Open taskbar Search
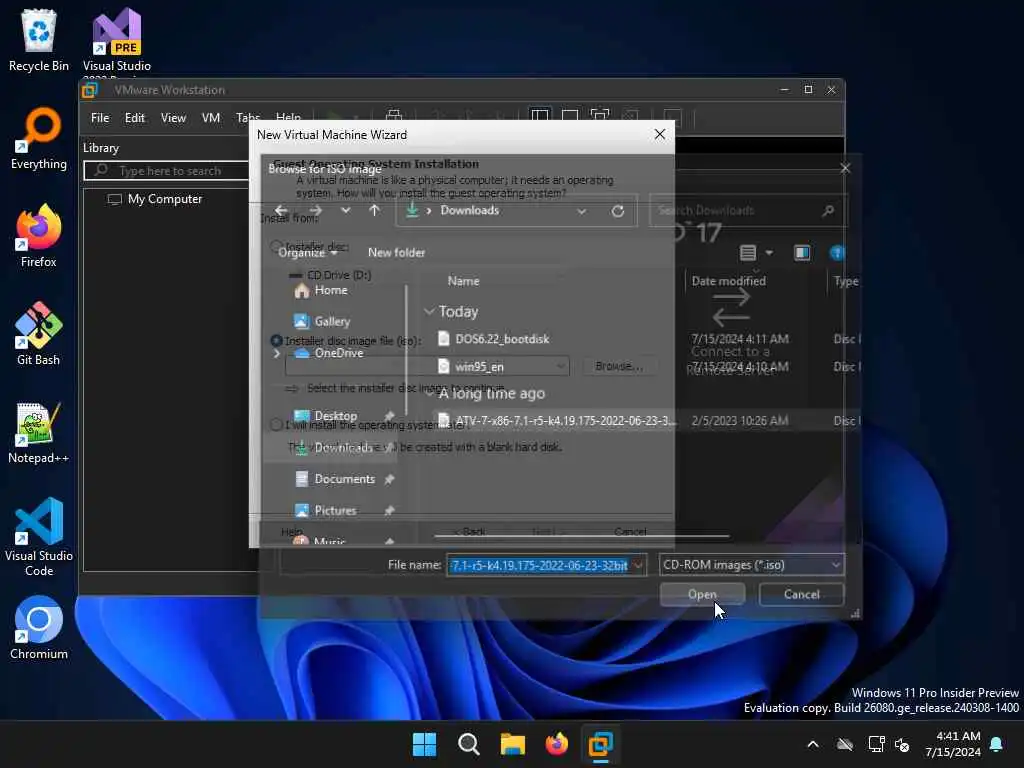1024x768 pixels. (468, 744)
